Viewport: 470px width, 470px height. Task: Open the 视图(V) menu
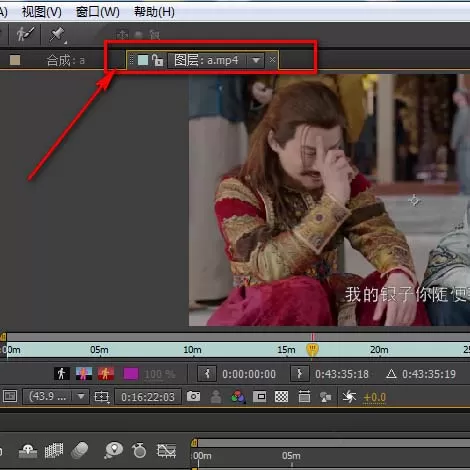(x=42, y=12)
